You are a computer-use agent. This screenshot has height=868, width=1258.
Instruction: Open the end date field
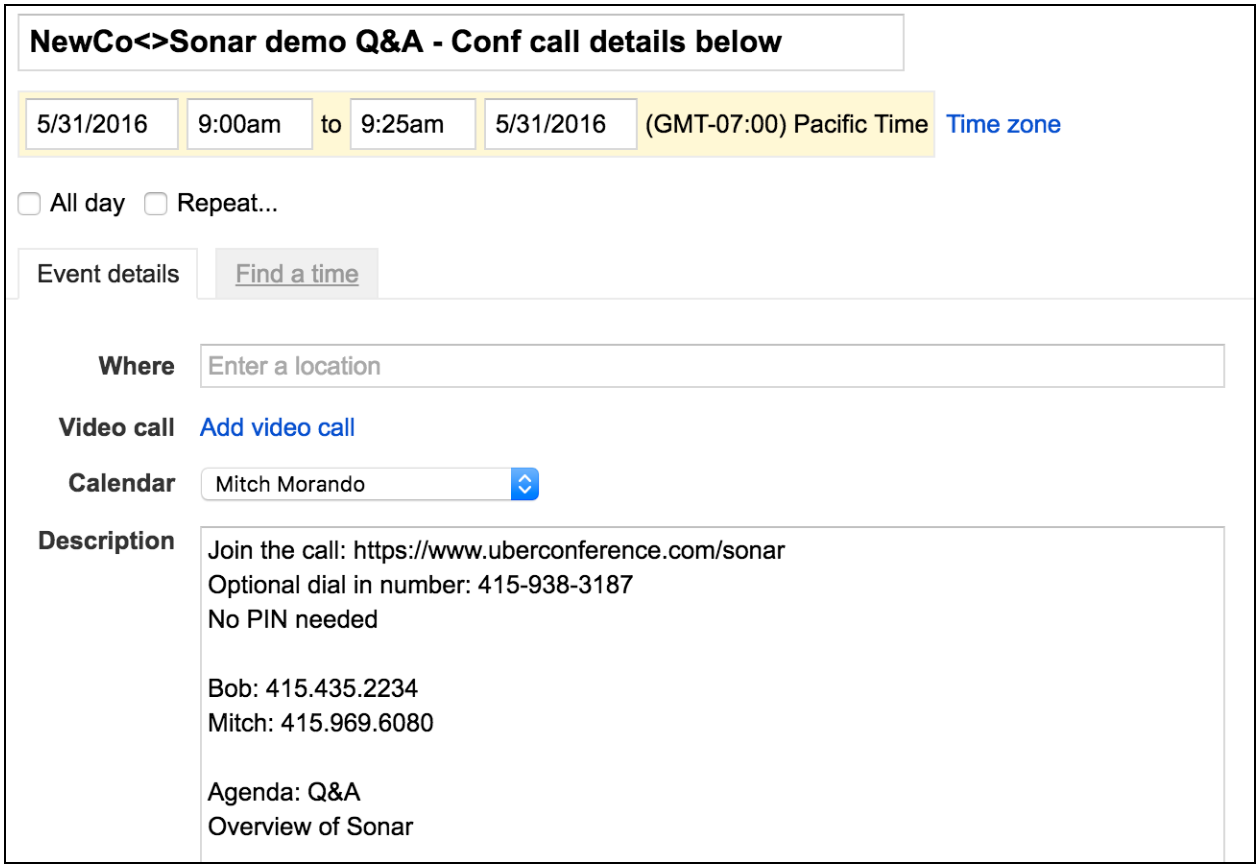560,124
